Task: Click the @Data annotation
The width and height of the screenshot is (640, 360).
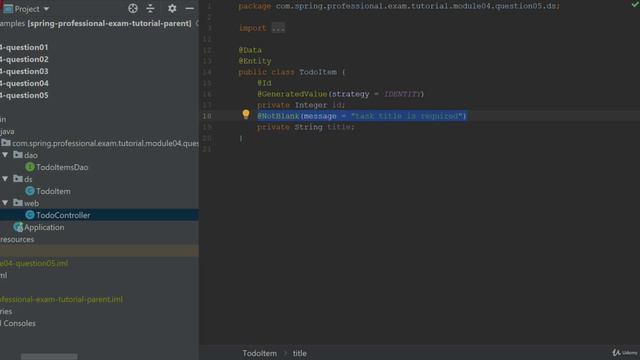Action: pyautogui.click(x=250, y=50)
